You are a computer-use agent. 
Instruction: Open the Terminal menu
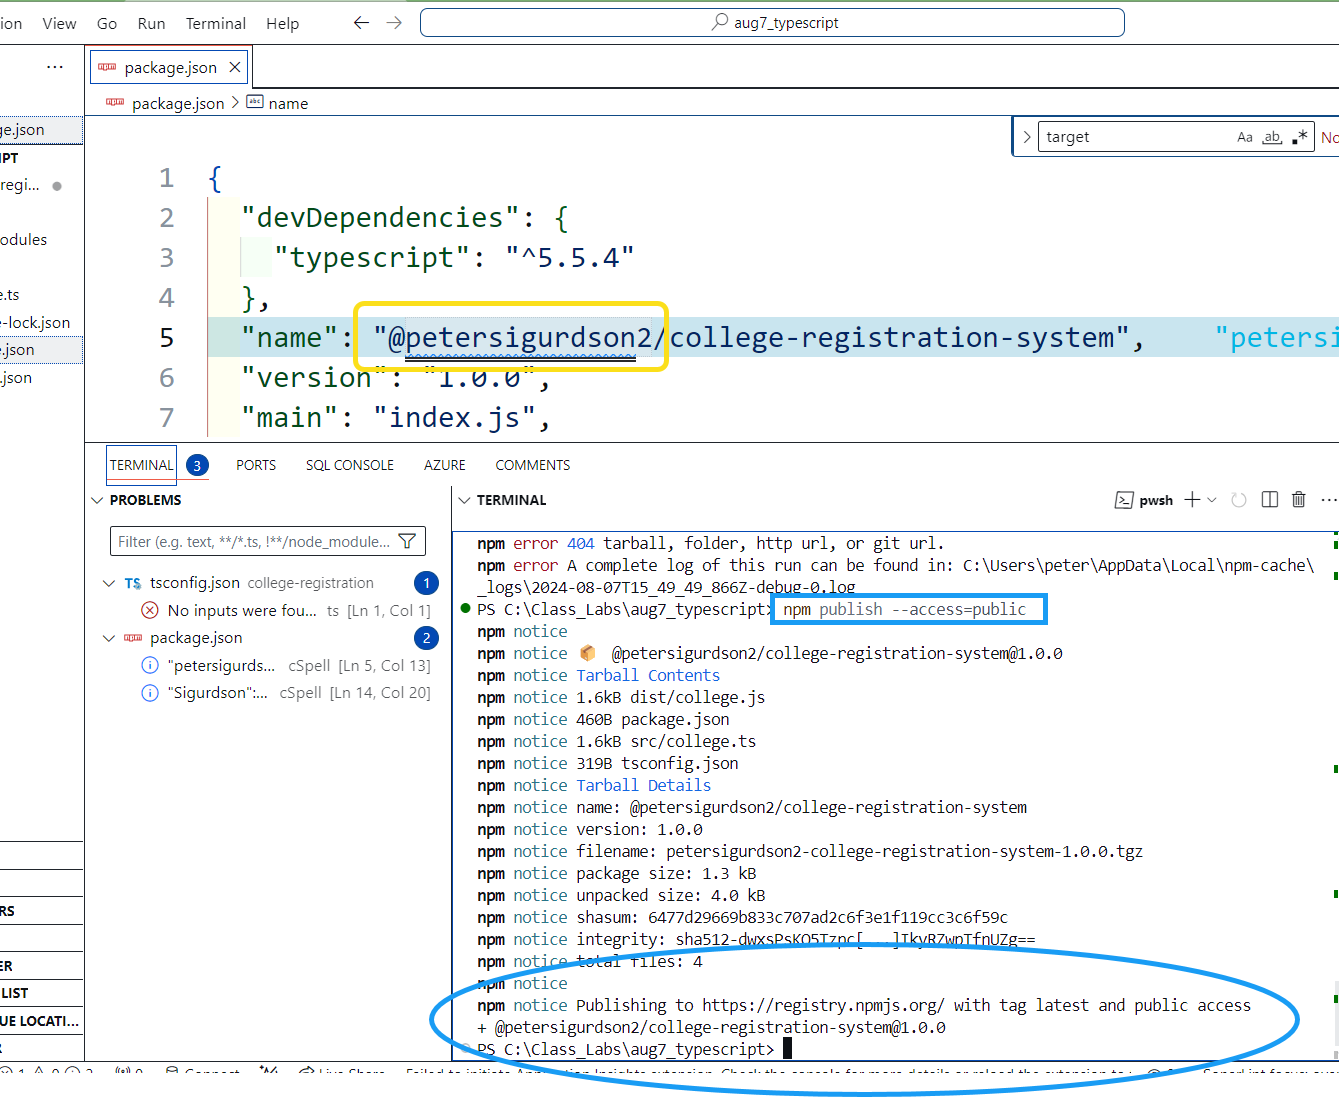click(216, 23)
